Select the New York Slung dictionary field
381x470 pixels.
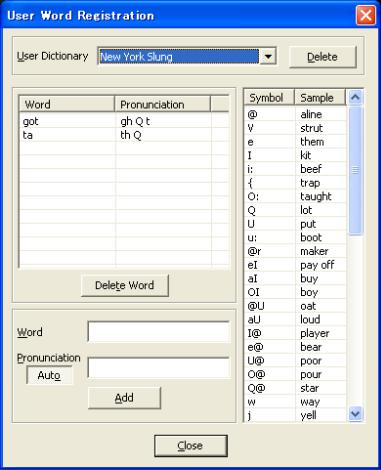[x=179, y=57]
